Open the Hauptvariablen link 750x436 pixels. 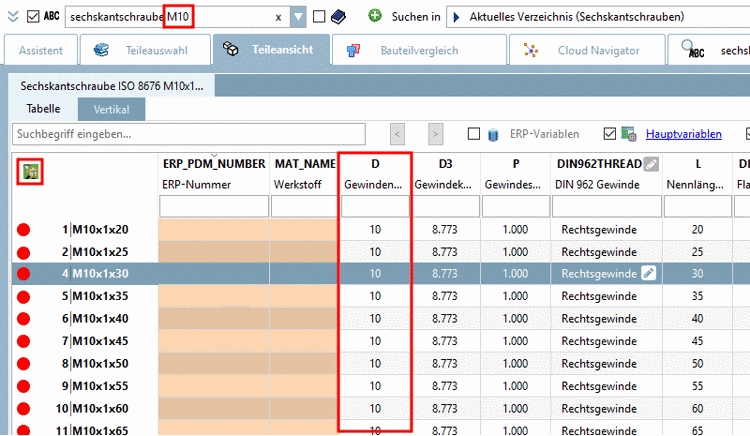(x=684, y=134)
